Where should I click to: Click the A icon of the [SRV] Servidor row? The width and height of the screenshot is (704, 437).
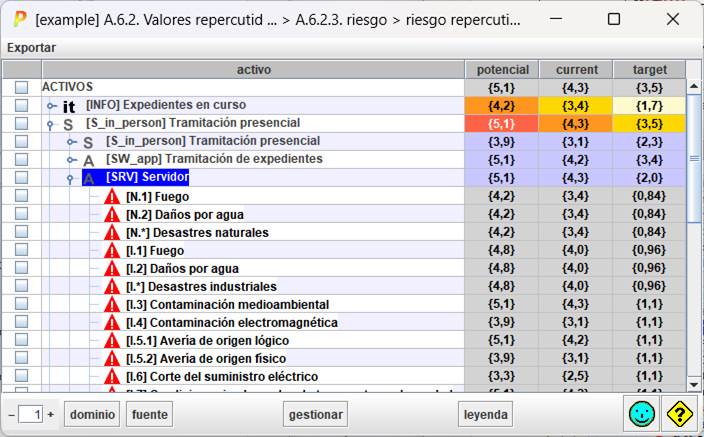click(x=89, y=178)
